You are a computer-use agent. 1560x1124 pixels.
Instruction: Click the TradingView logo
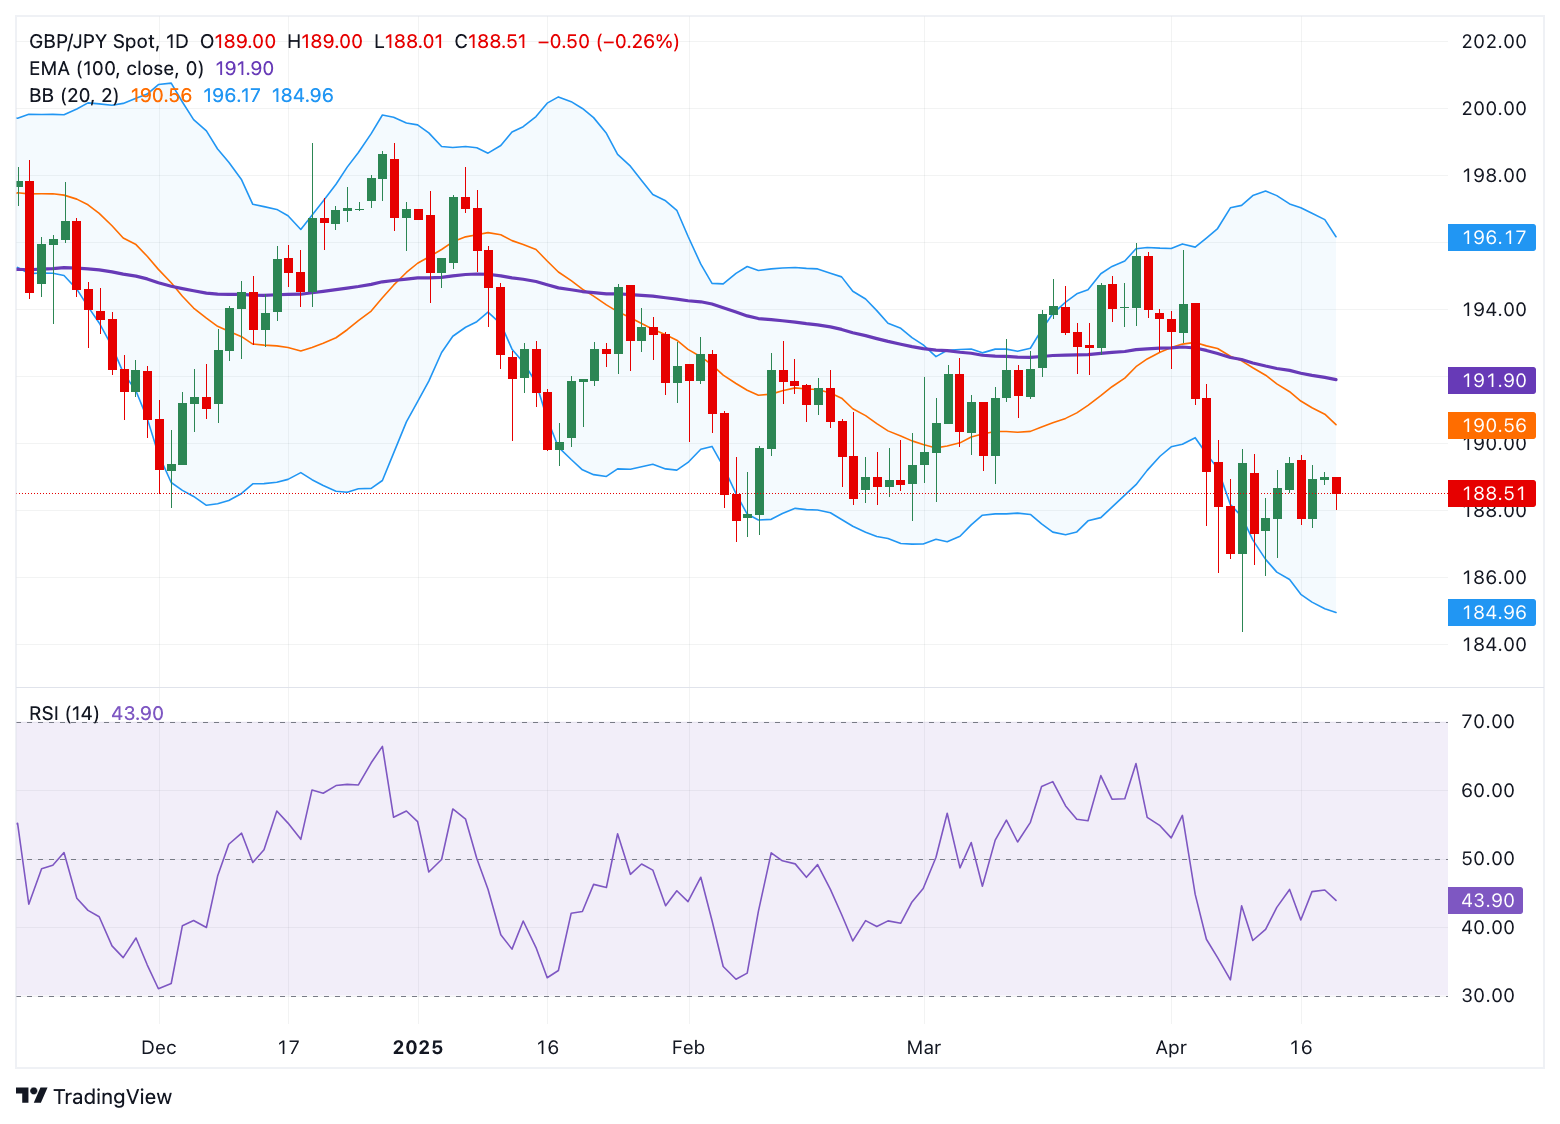coord(96,1097)
